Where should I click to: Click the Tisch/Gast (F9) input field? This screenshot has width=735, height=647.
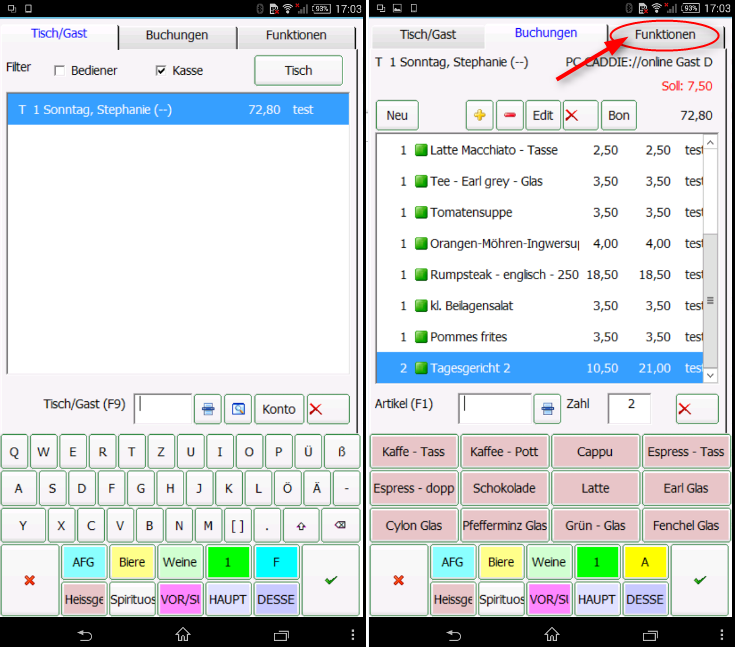point(163,409)
